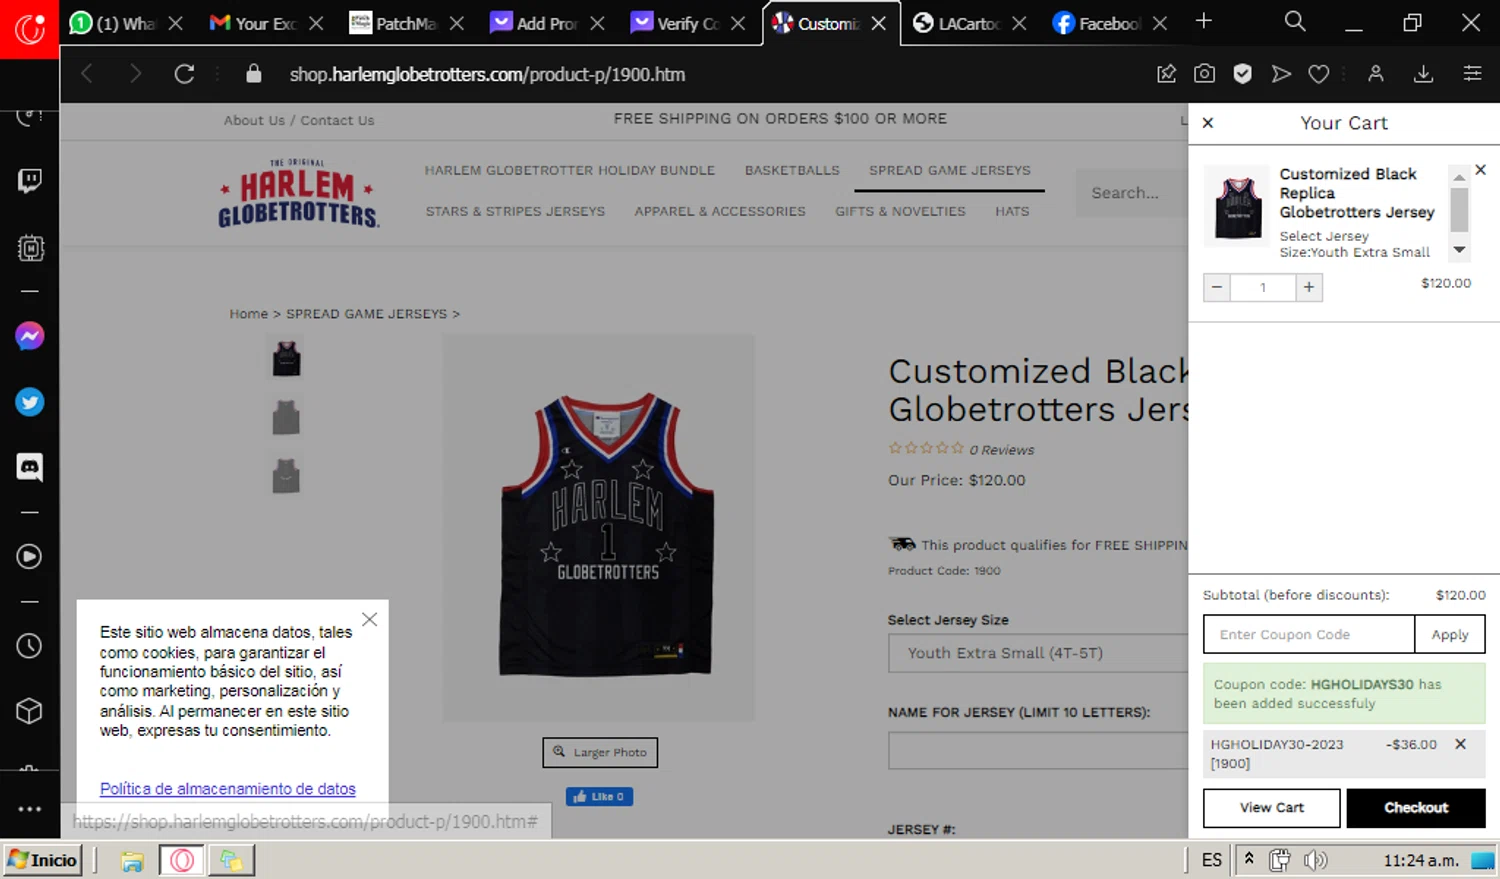Image resolution: width=1500 pixels, height=879 pixels.
Task: Open GX Control chip icon in sidebar
Action: click(30, 248)
